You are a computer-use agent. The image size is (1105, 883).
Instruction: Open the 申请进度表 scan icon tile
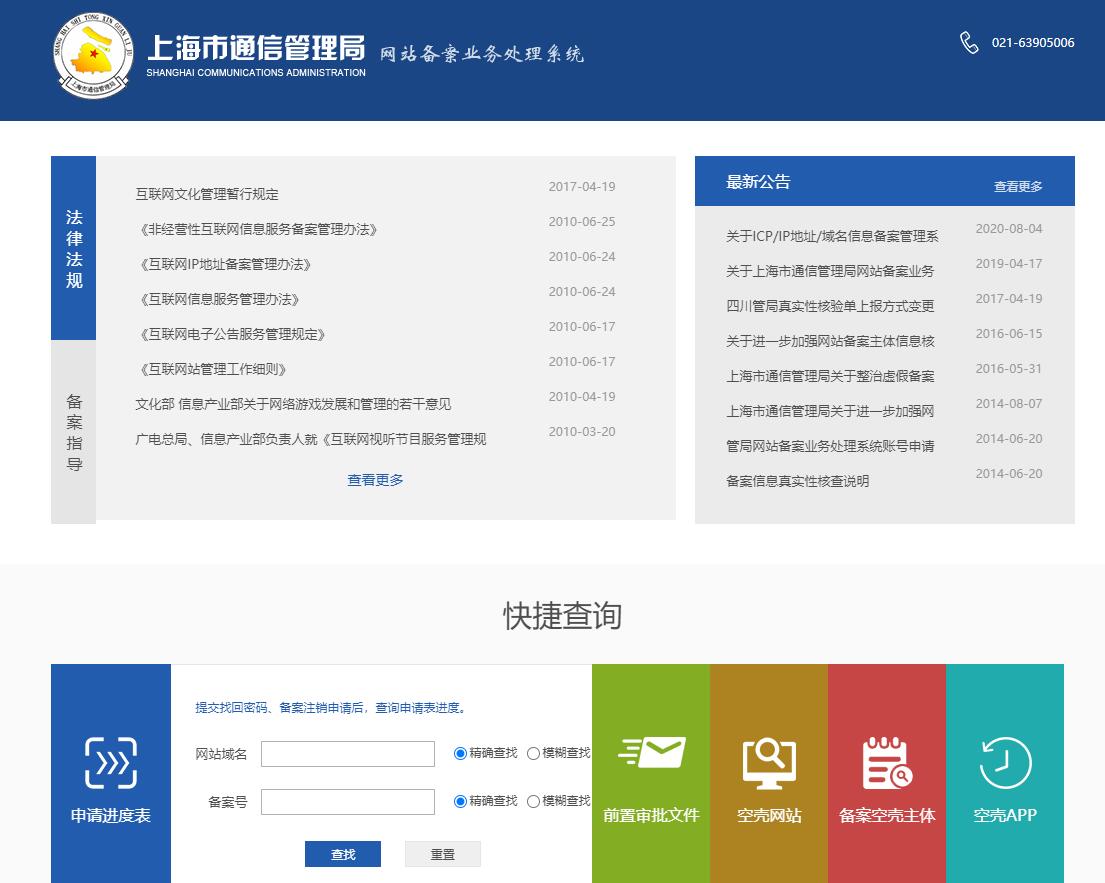point(110,764)
